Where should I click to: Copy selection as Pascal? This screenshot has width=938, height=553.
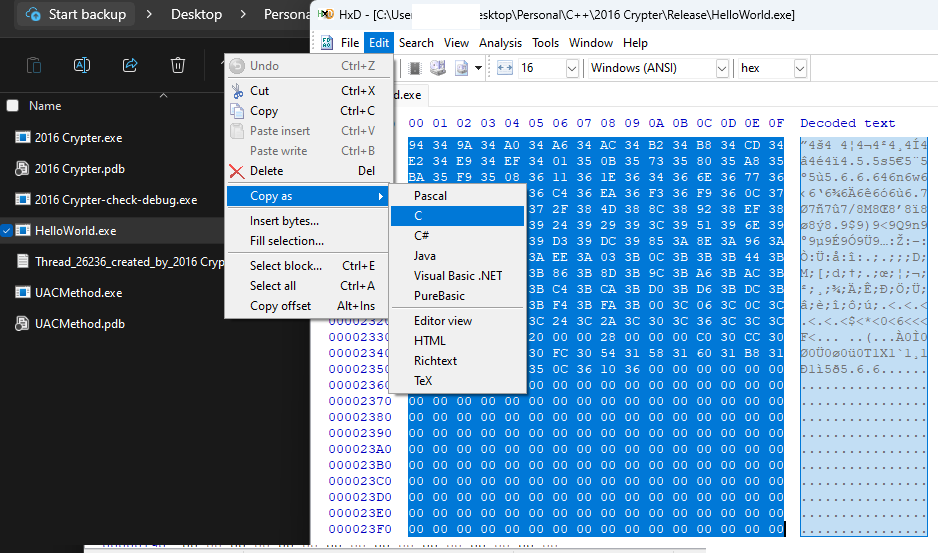click(458, 196)
